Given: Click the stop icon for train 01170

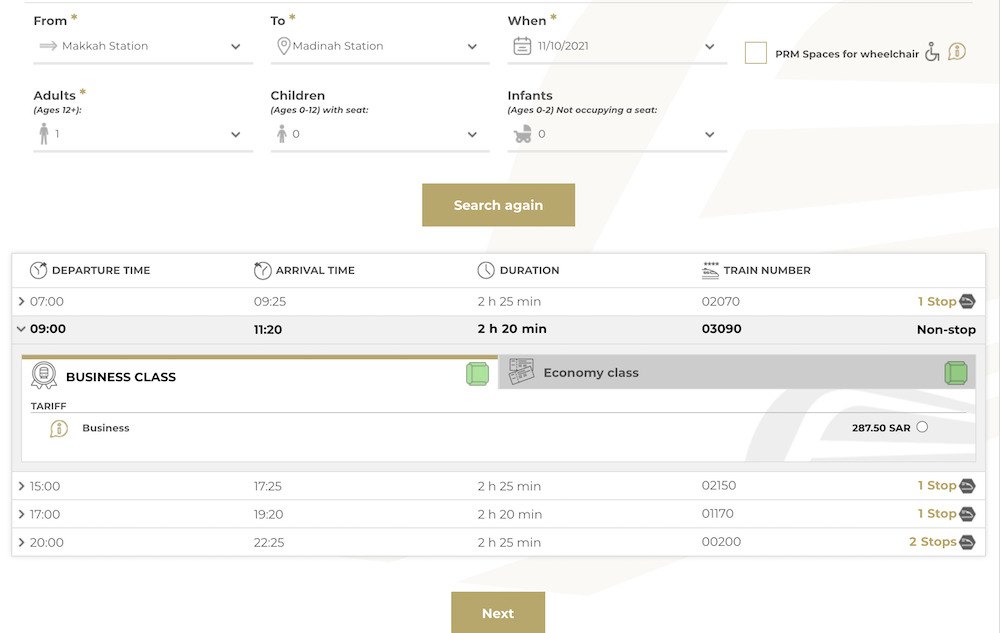Looking at the screenshot, I should coord(967,514).
